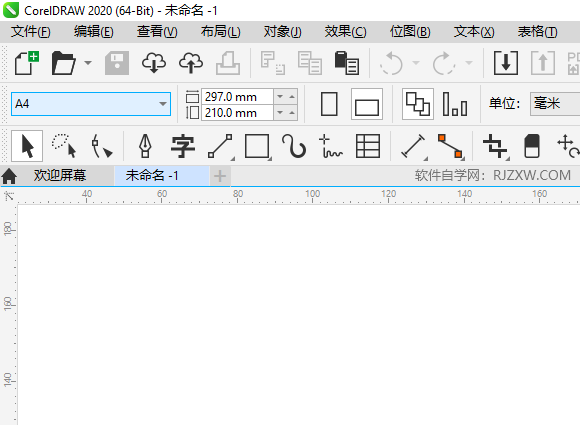
Task: Select the Connector tool
Action: coord(451,146)
